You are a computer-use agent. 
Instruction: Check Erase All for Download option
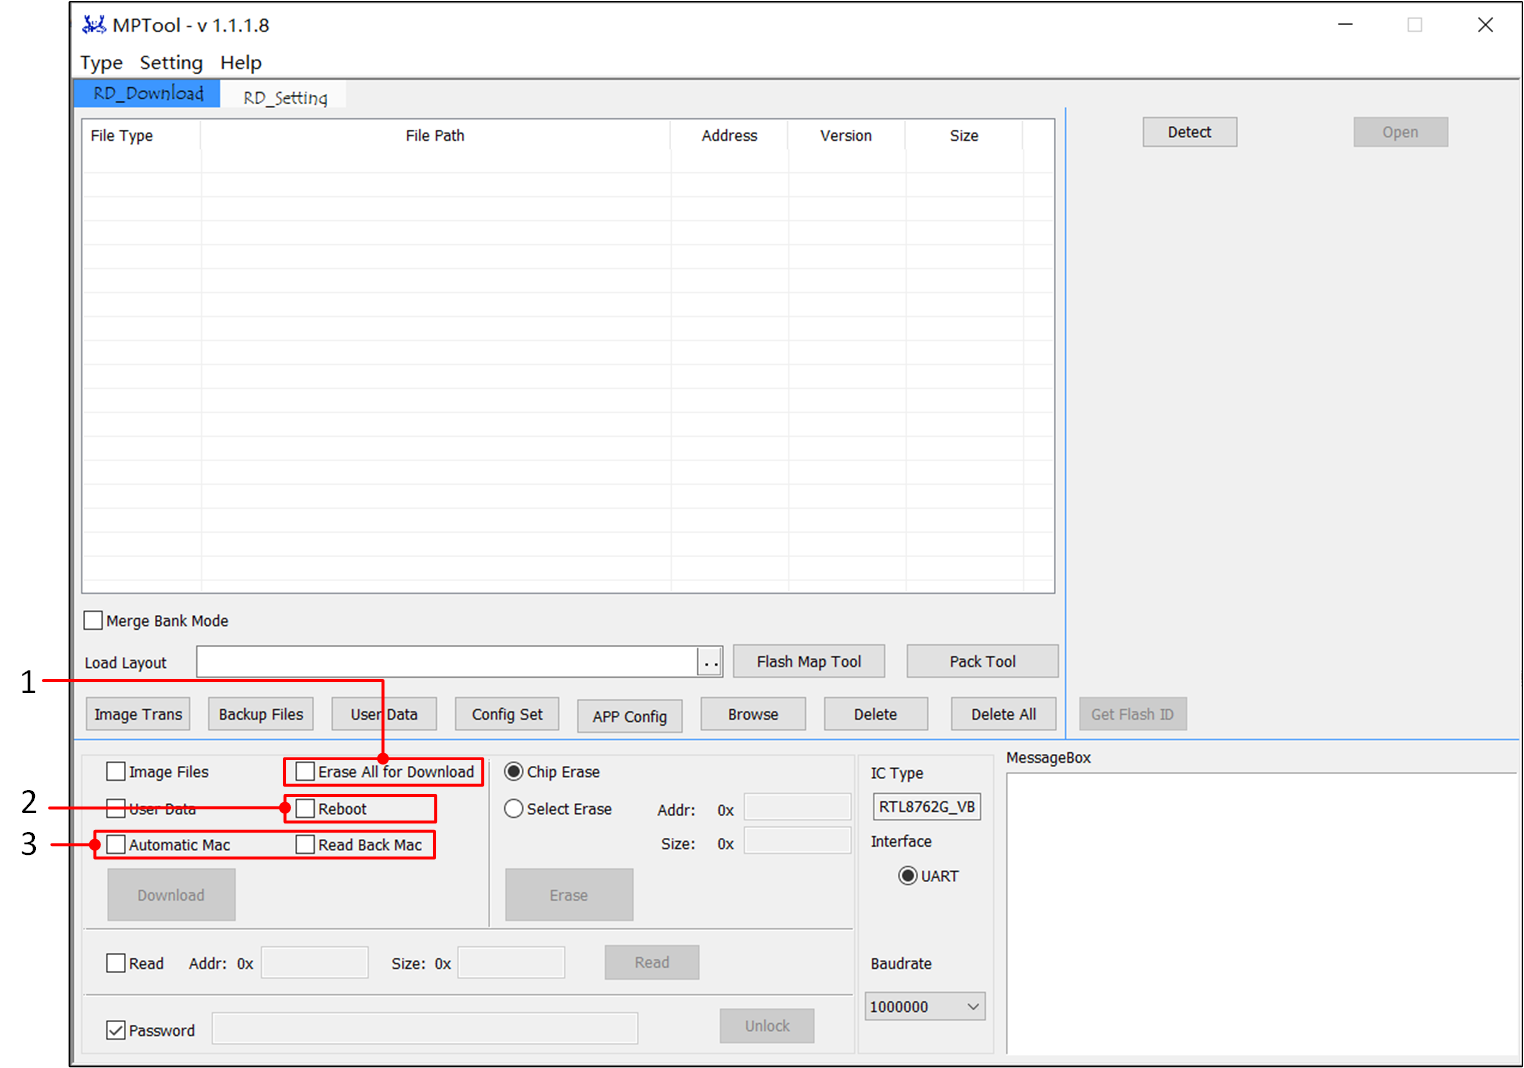[306, 772]
